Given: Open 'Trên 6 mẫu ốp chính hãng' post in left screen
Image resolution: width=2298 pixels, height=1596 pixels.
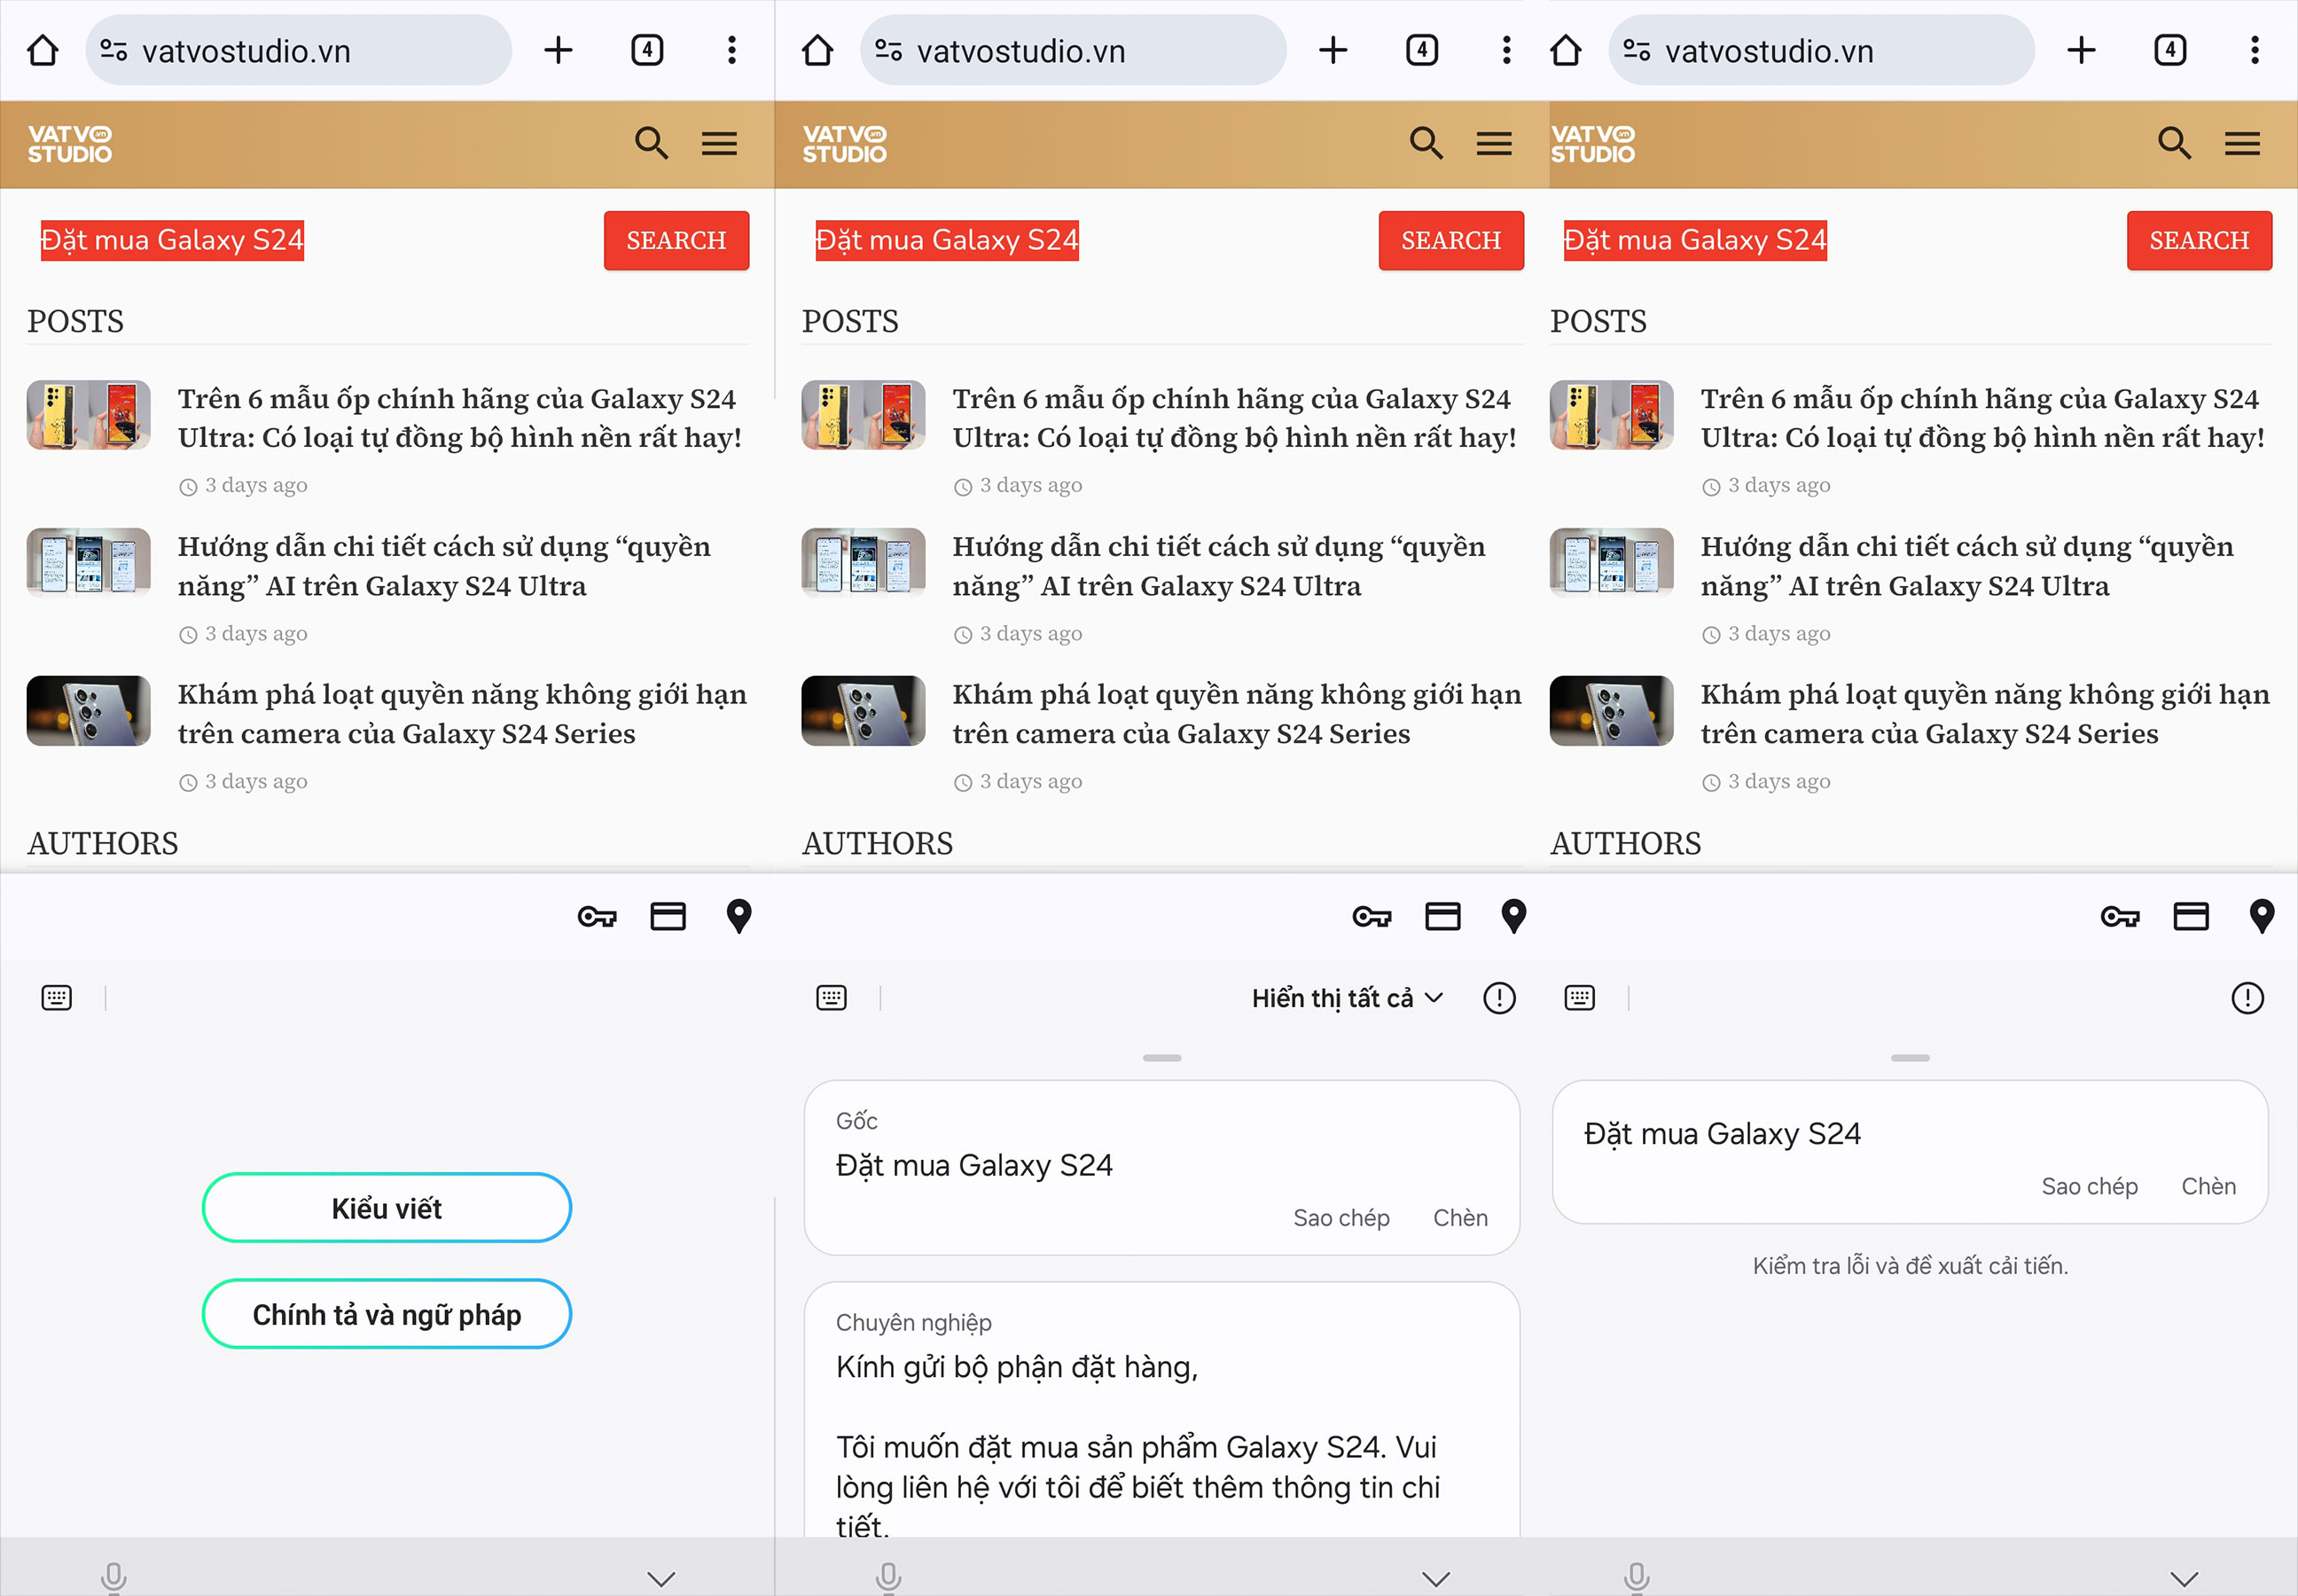Looking at the screenshot, I should coord(460,418).
